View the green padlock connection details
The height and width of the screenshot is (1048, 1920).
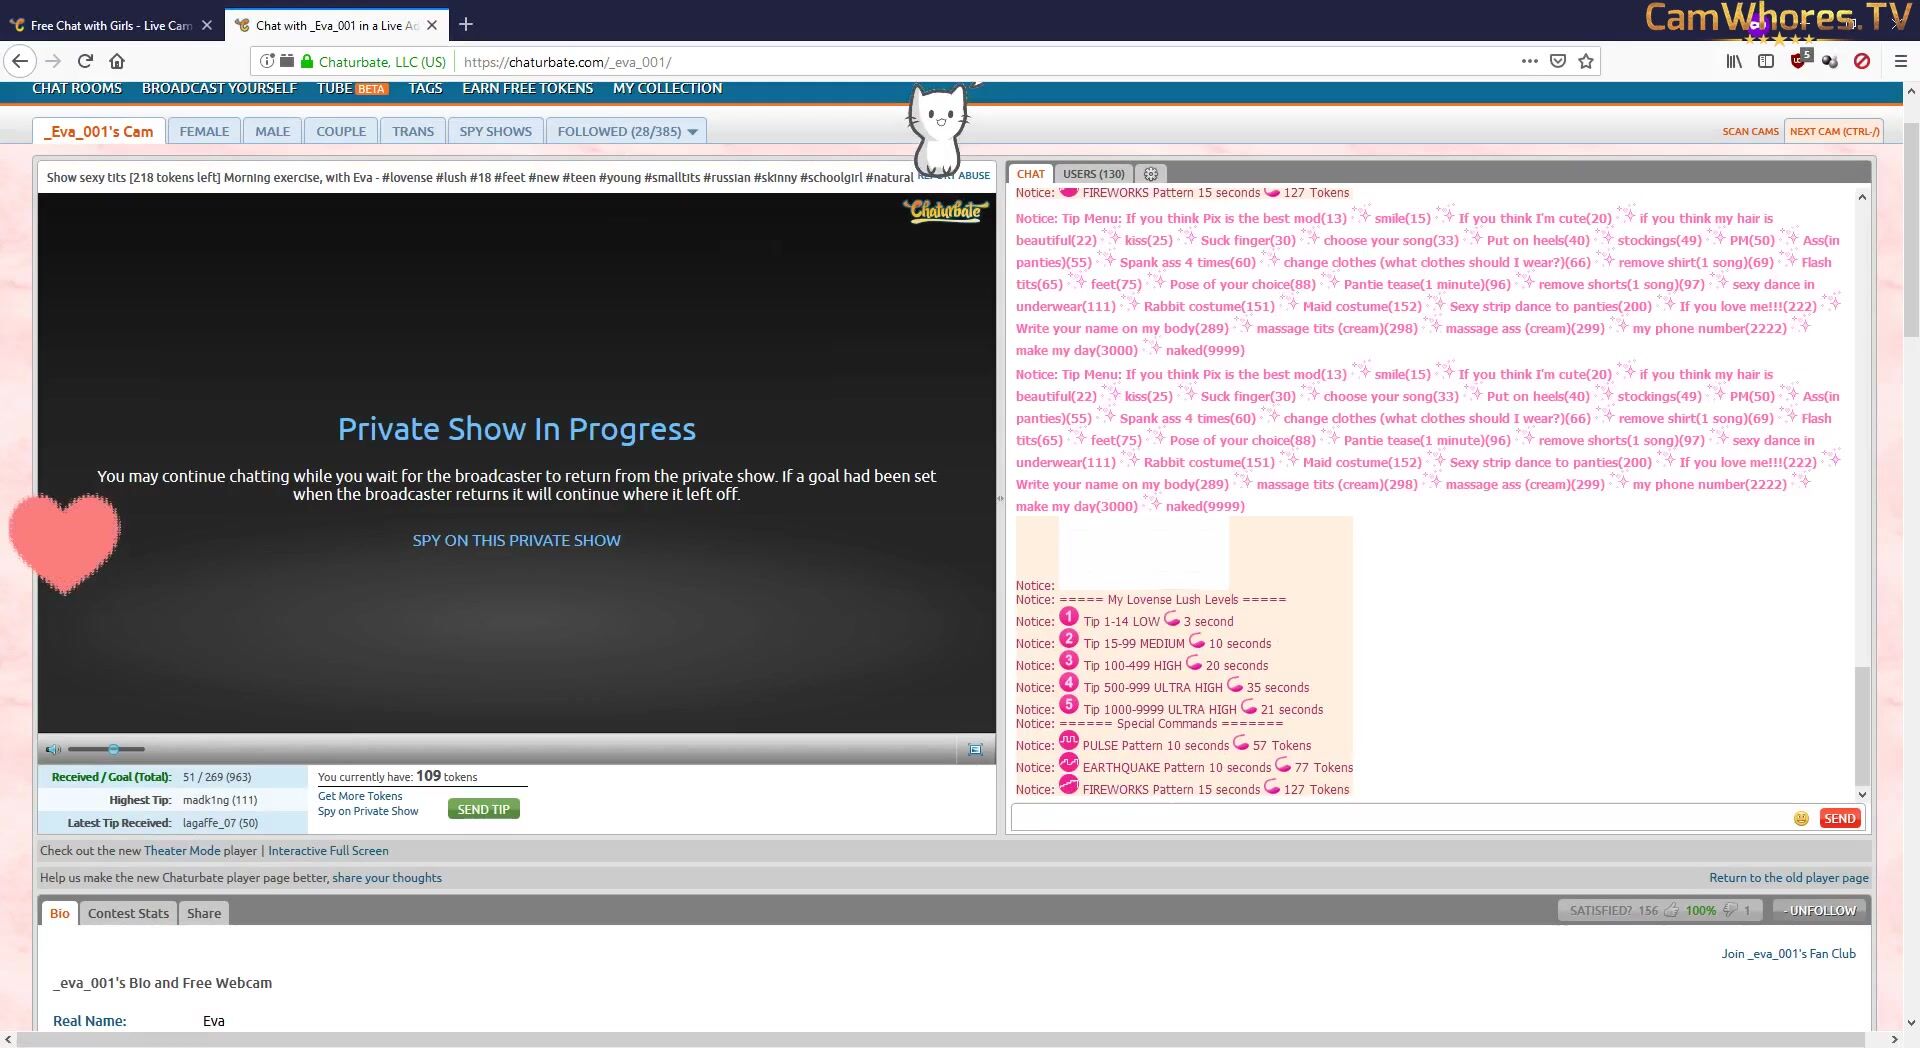tap(308, 61)
